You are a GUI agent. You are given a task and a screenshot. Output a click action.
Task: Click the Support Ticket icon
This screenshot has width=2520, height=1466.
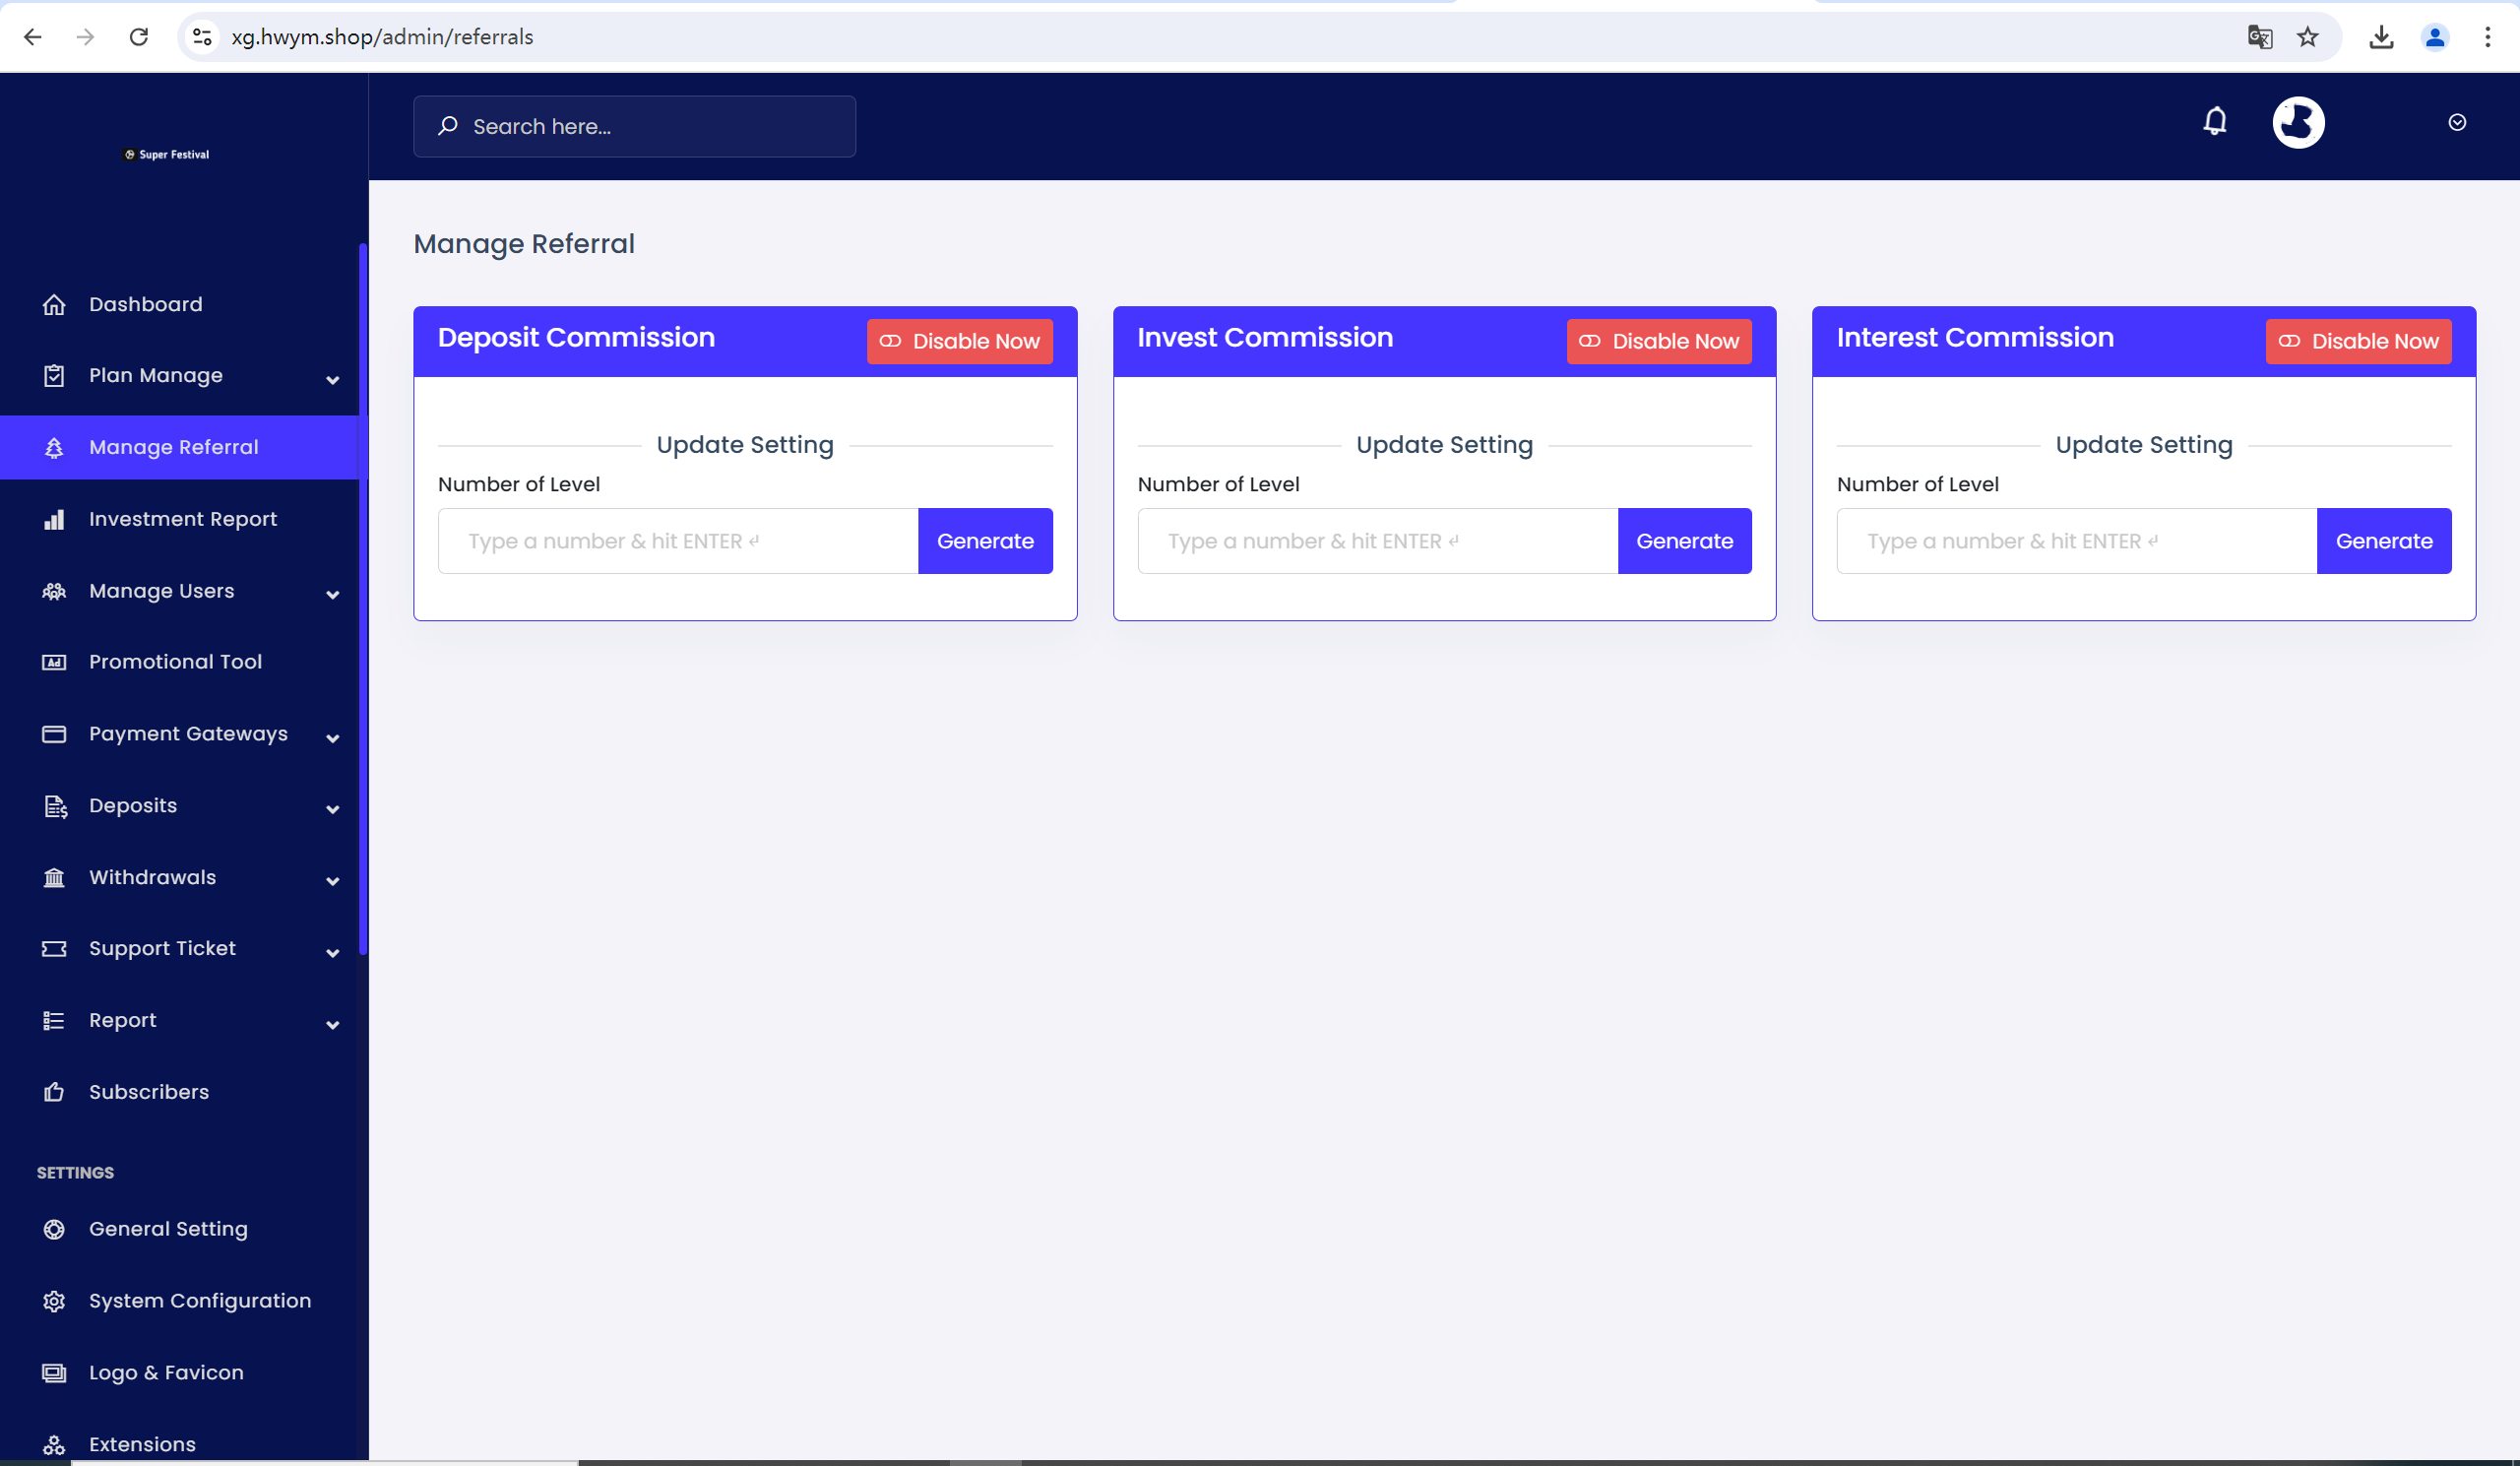54,948
